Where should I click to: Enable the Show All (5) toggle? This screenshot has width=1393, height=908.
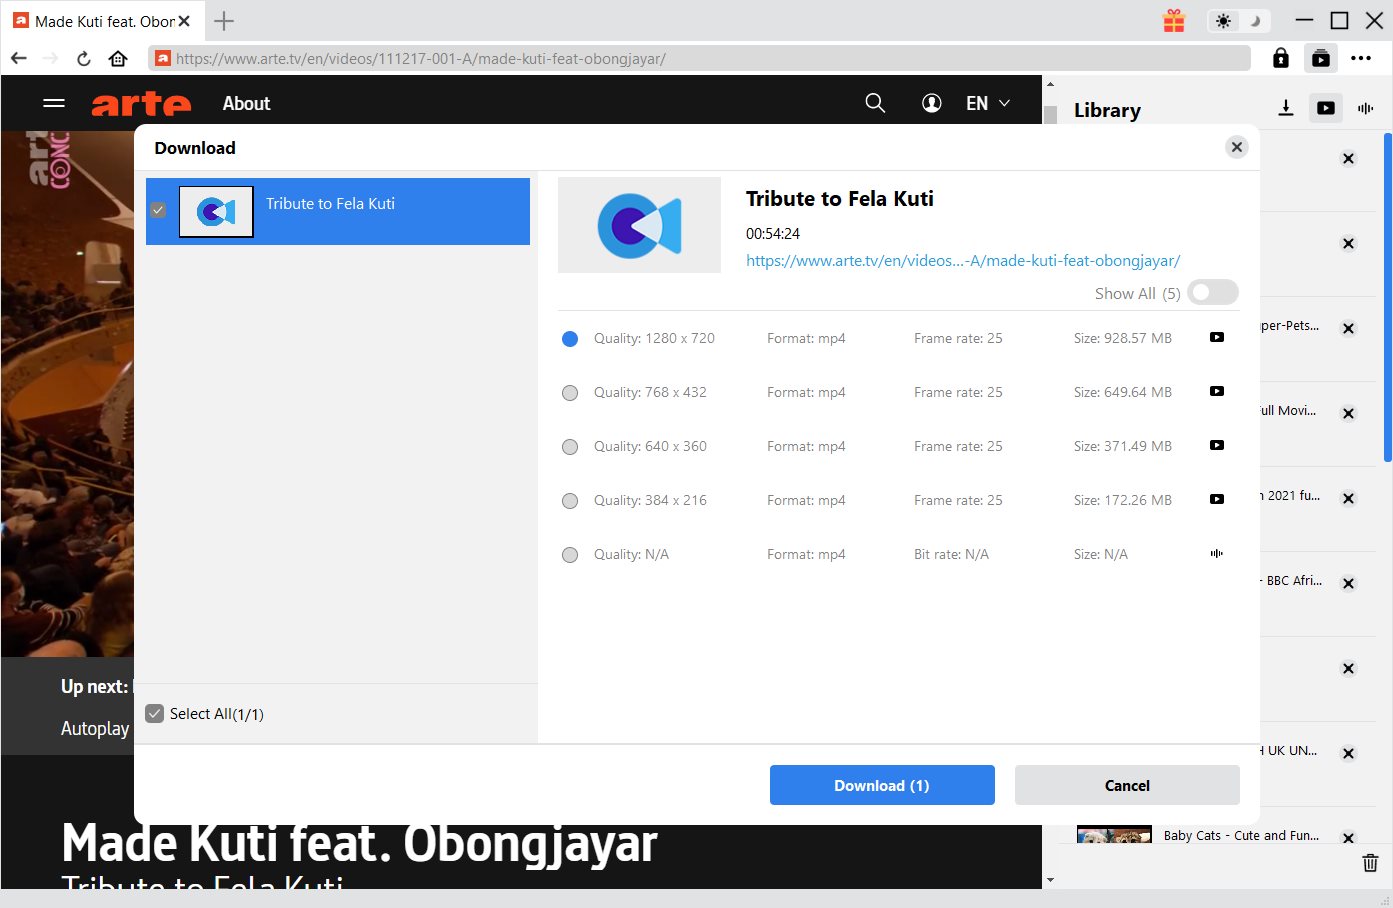(x=1212, y=292)
